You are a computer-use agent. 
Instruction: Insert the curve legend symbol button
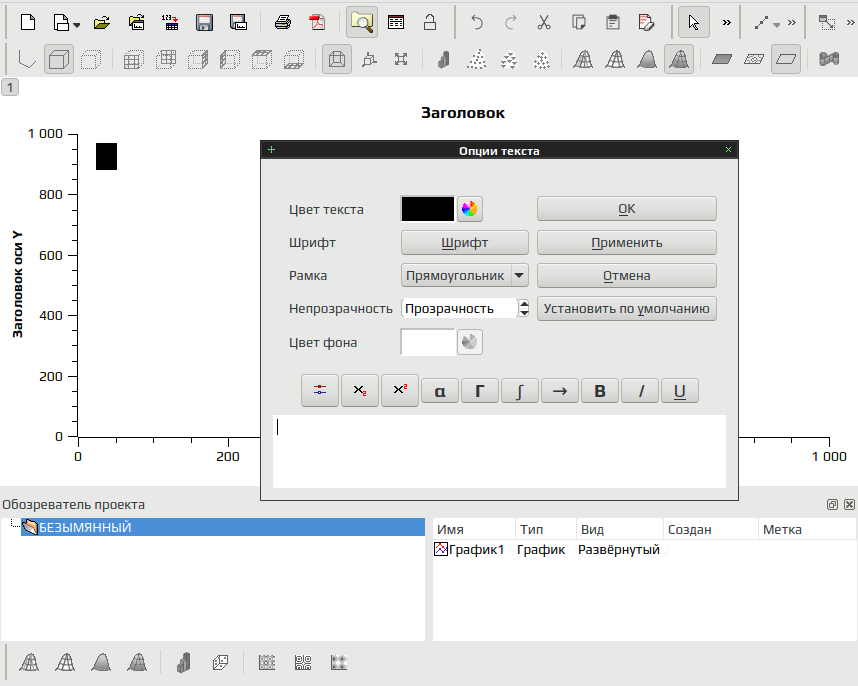pos(320,391)
